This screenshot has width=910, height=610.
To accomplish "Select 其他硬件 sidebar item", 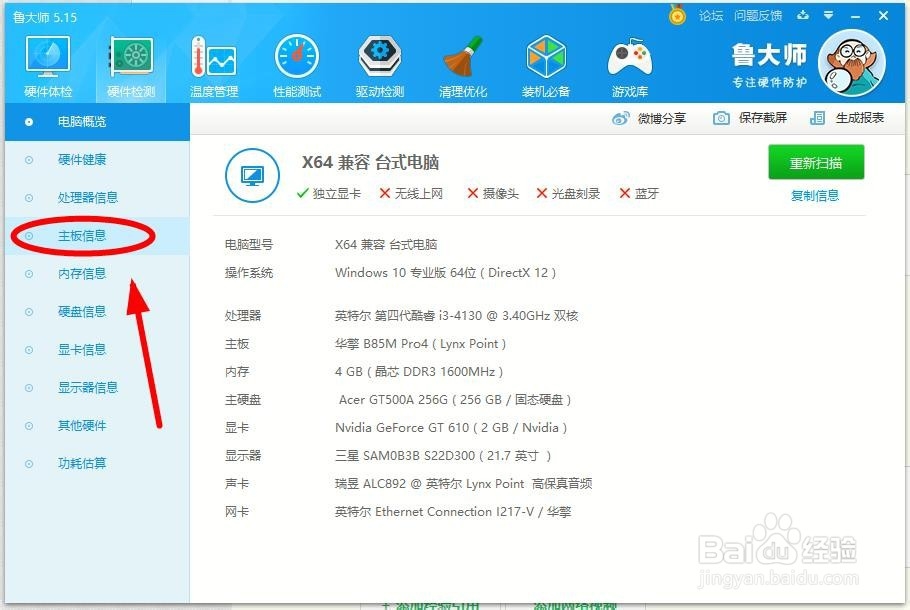I will click(98, 426).
